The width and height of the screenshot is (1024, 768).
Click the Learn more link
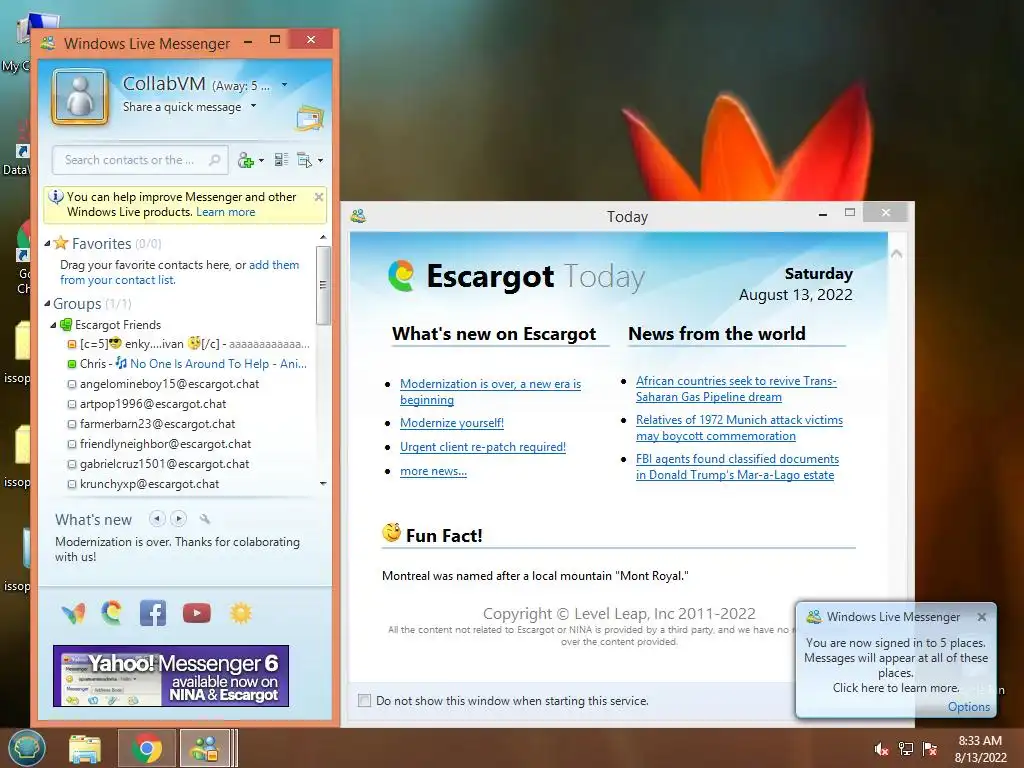coord(225,212)
